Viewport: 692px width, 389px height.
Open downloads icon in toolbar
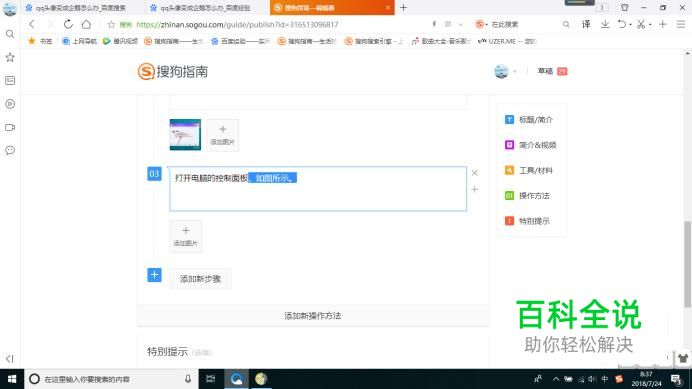click(x=605, y=24)
